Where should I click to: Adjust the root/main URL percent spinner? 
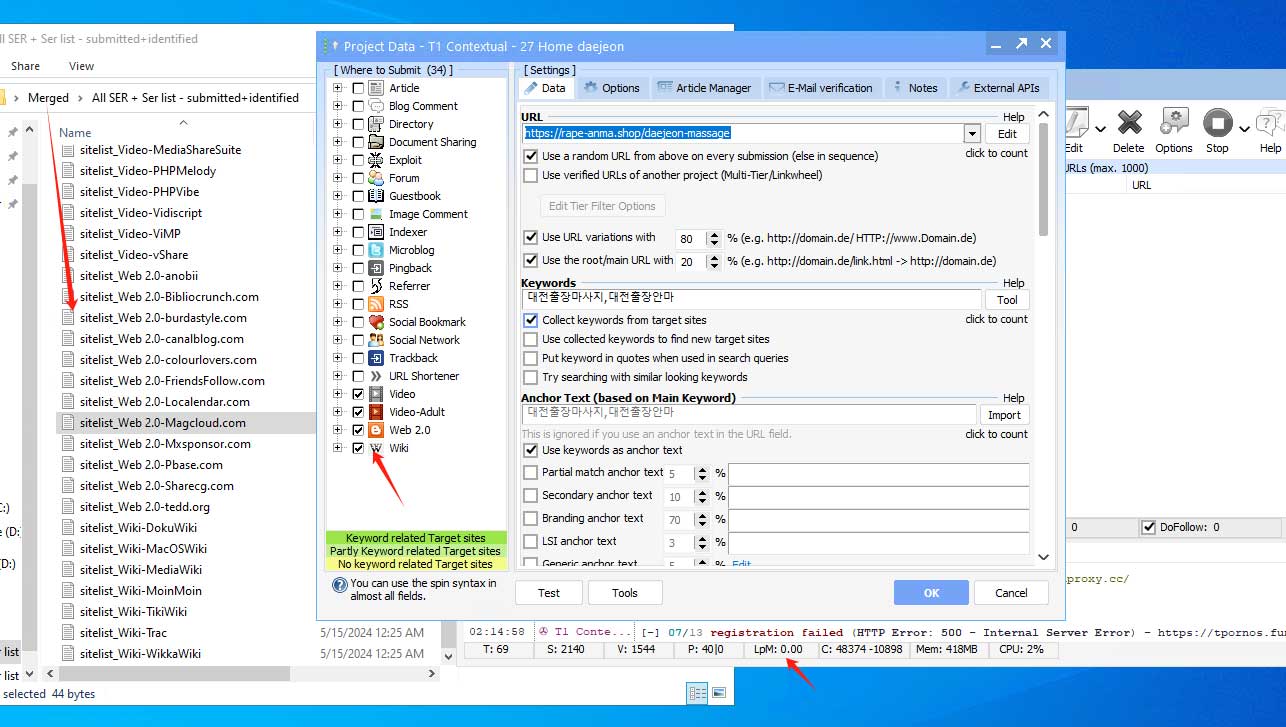[713, 262]
